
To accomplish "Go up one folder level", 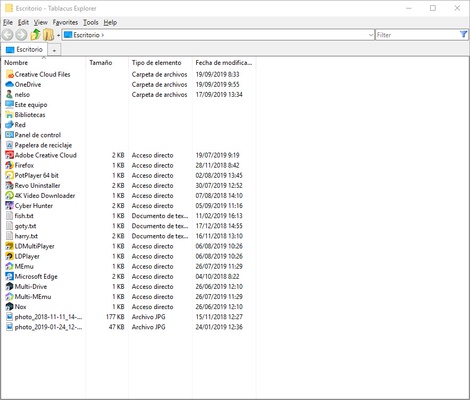I will coord(35,35).
